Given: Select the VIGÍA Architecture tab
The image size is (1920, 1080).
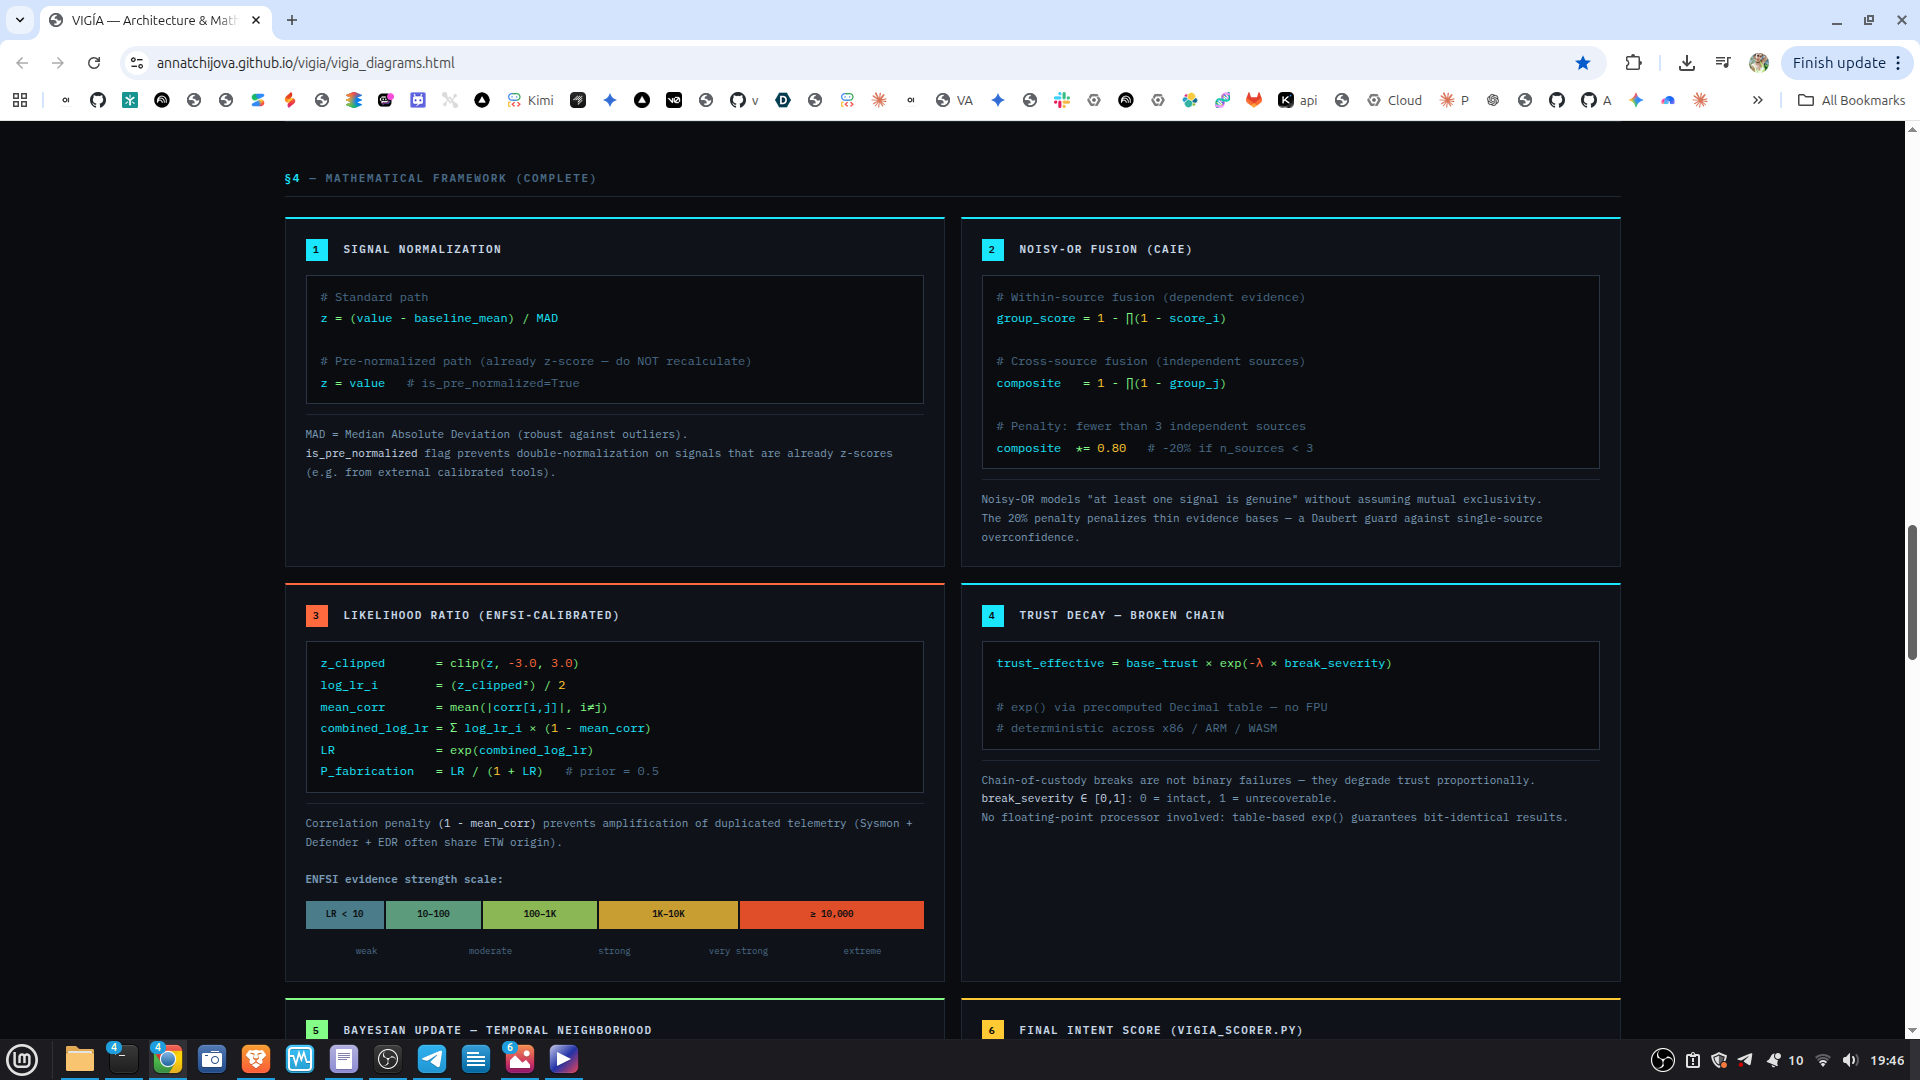Looking at the screenshot, I should point(154,20).
